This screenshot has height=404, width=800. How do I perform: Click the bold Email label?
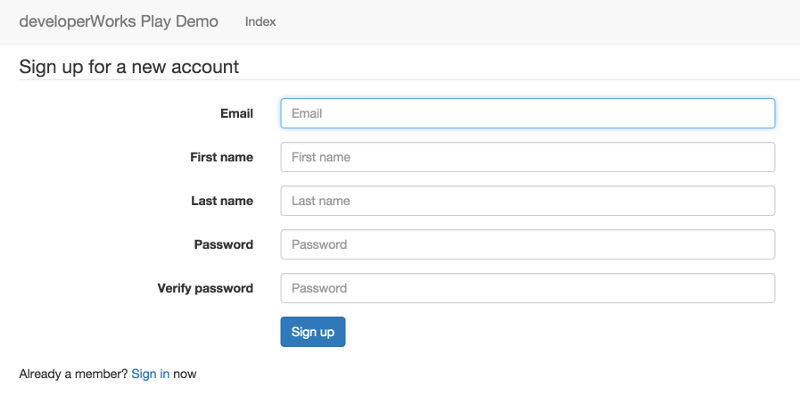(x=236, y=113)
